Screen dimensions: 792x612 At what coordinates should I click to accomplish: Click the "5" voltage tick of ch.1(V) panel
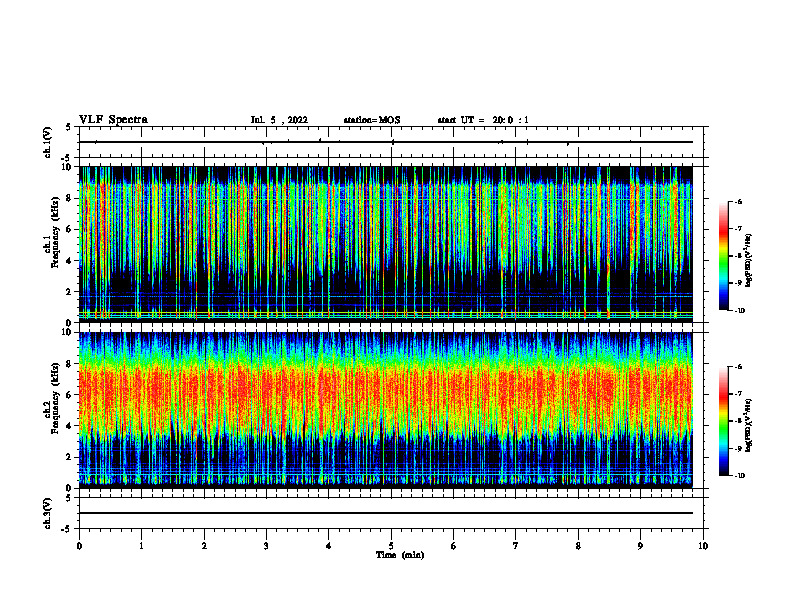click(x=69, y=128)
